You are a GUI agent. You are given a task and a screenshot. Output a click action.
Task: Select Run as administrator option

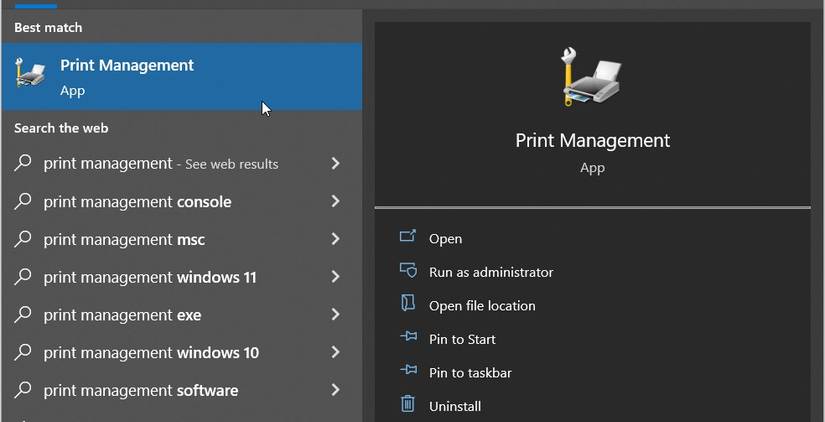click(x=490, y=272)
